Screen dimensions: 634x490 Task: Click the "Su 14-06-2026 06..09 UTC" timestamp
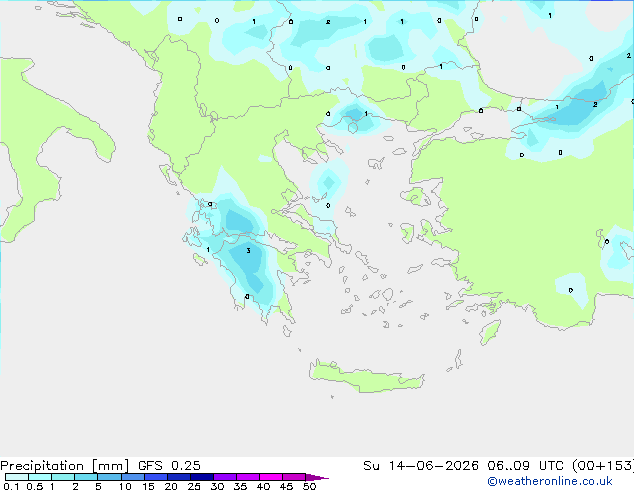[x=463, y=466]
